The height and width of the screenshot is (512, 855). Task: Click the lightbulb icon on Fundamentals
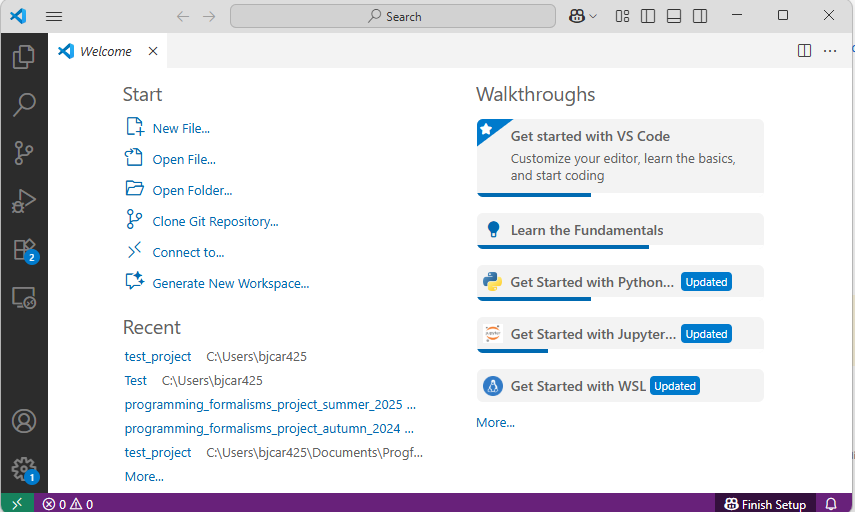tap(493, 230)
